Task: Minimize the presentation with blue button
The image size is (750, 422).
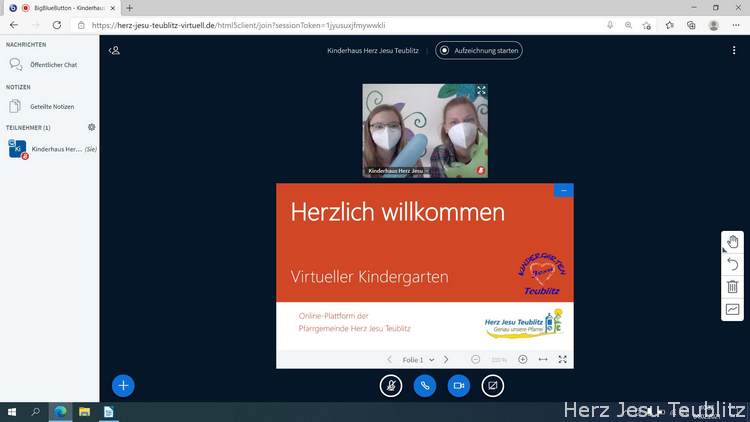Action: tap(563, 190)
